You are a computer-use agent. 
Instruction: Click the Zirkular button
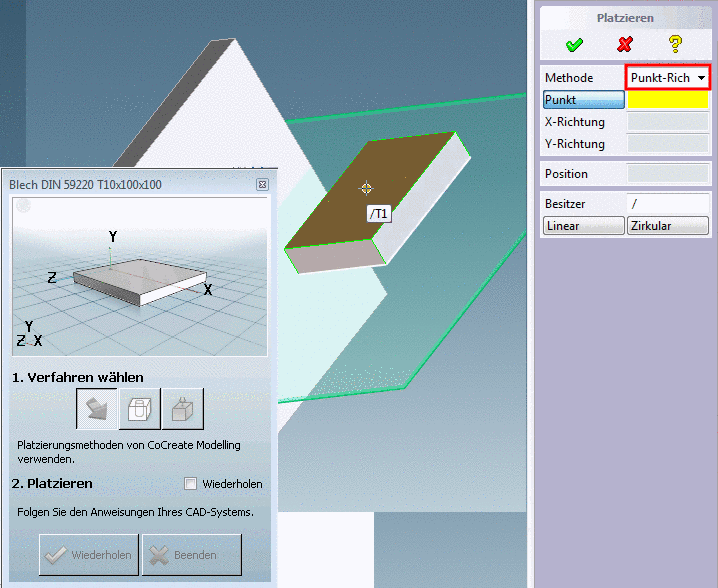(668, 226)
